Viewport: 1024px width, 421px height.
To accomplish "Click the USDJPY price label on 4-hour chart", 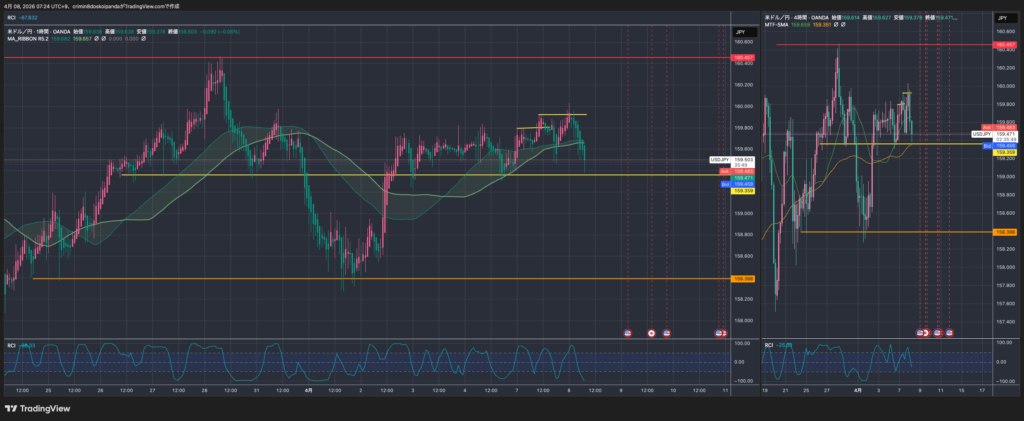I will point(985,133).
